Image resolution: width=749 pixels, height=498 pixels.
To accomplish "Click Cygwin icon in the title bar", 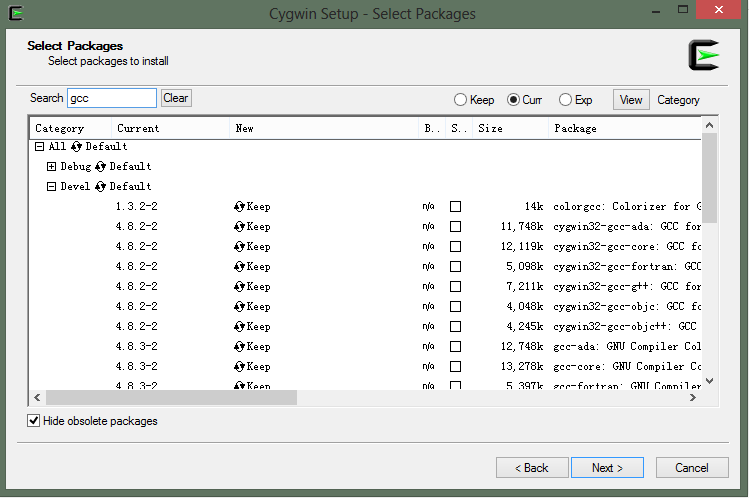I will click(15, 14).
